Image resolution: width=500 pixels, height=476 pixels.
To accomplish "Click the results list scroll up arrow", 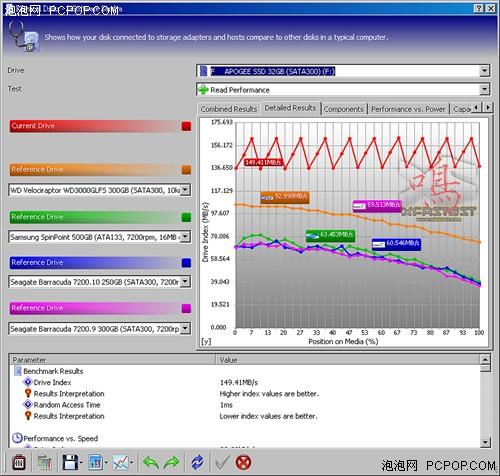I will click(x=485, y=360).
